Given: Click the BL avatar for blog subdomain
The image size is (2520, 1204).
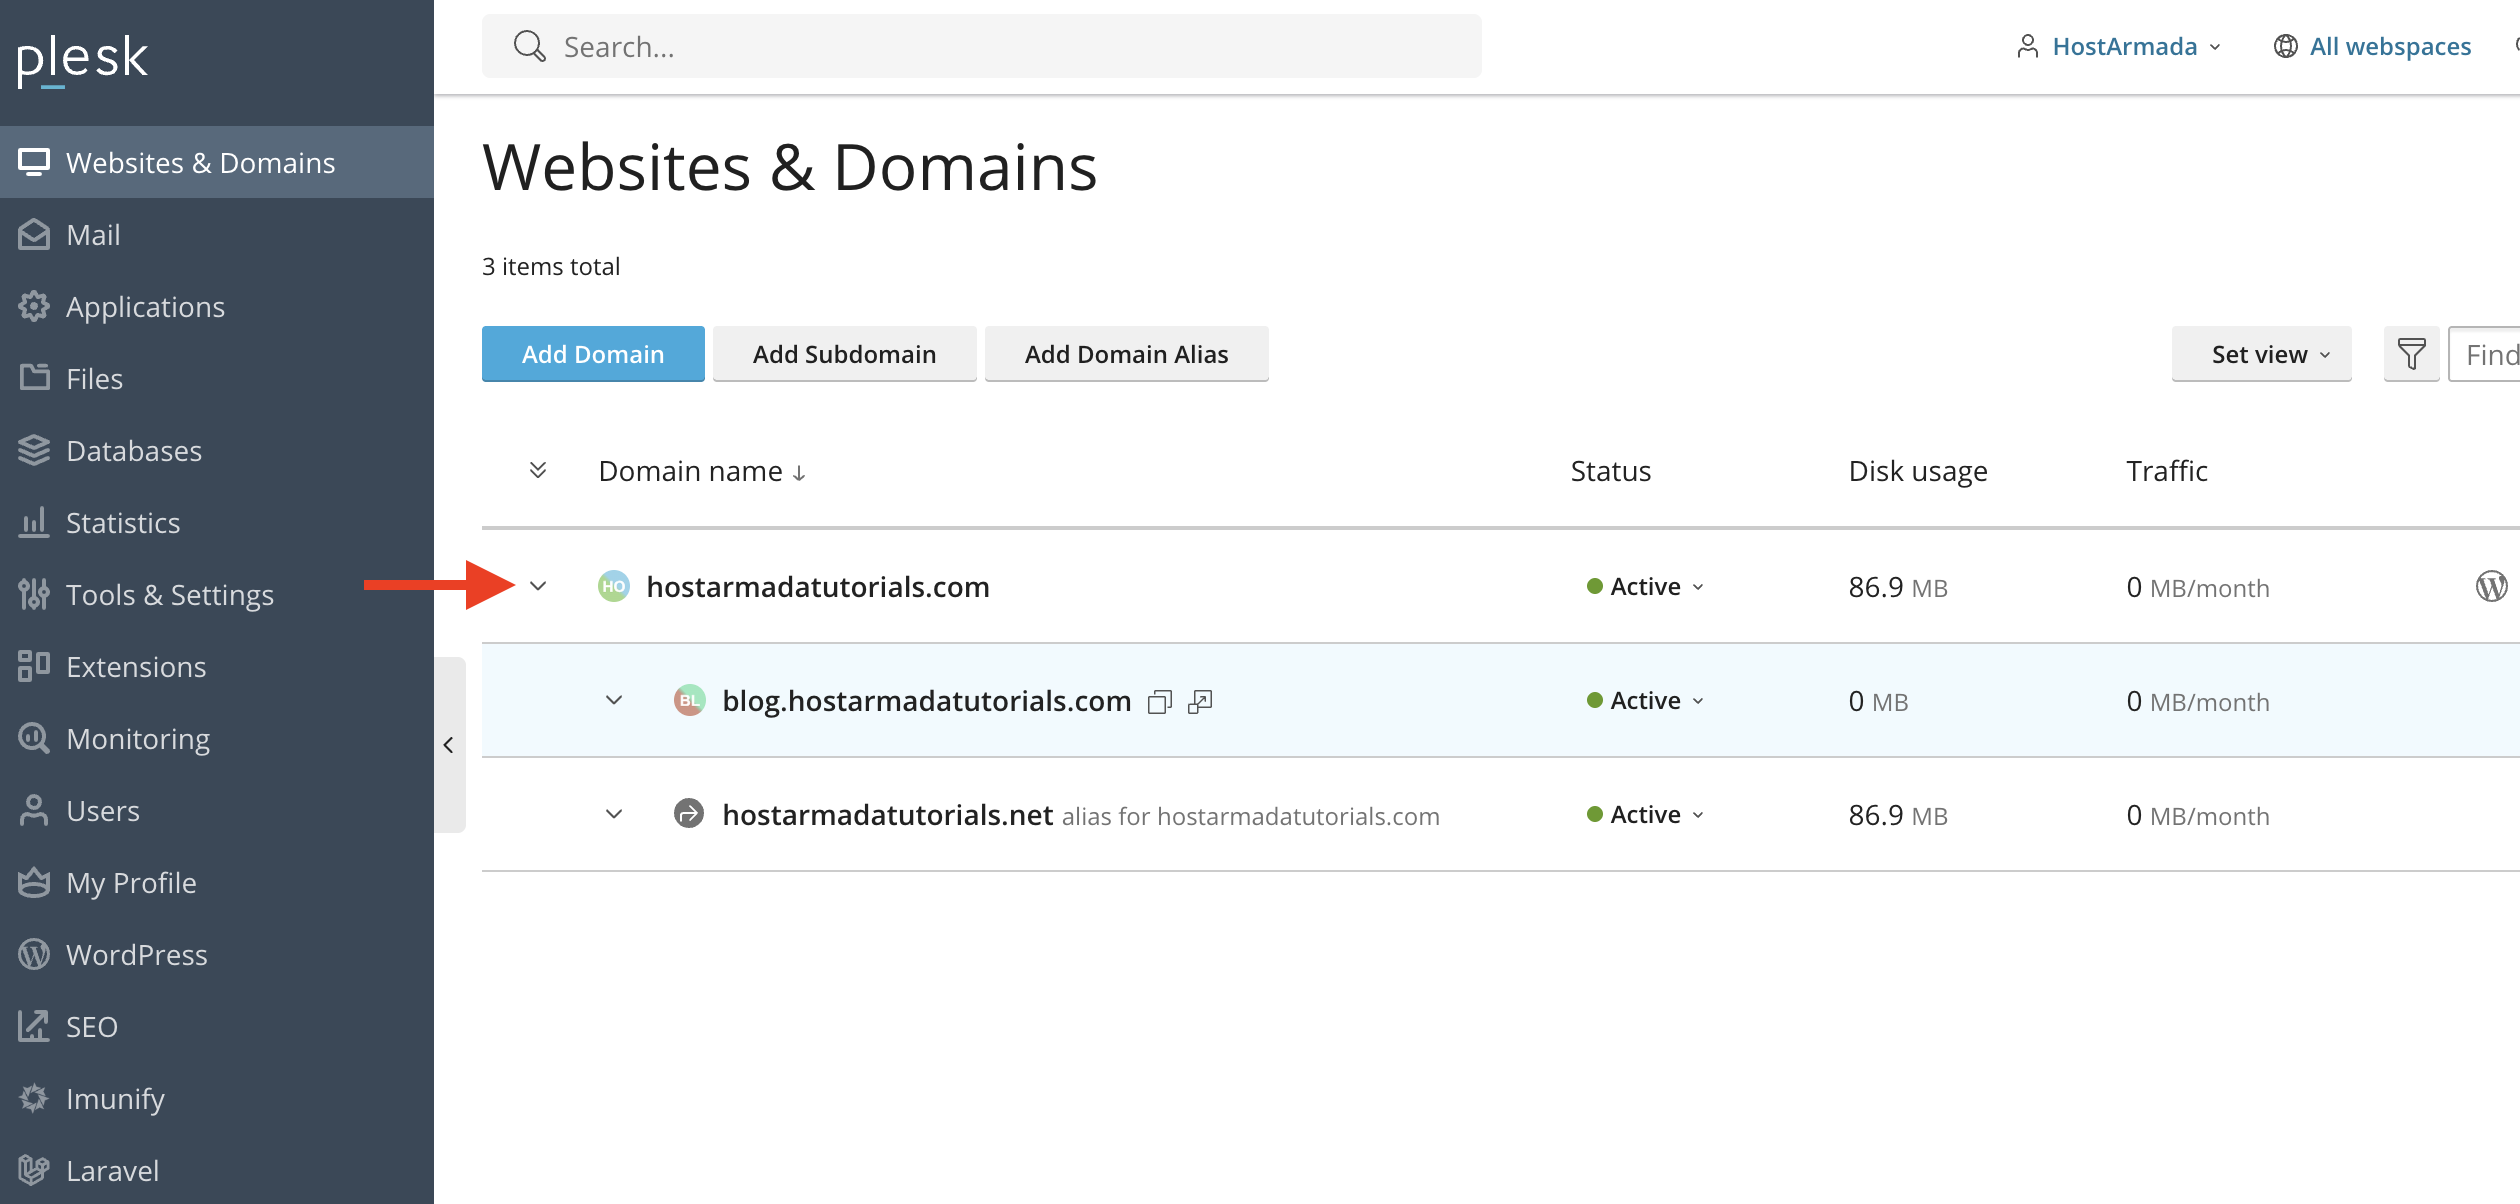Looking at the screenshot, I should point(689,700).
